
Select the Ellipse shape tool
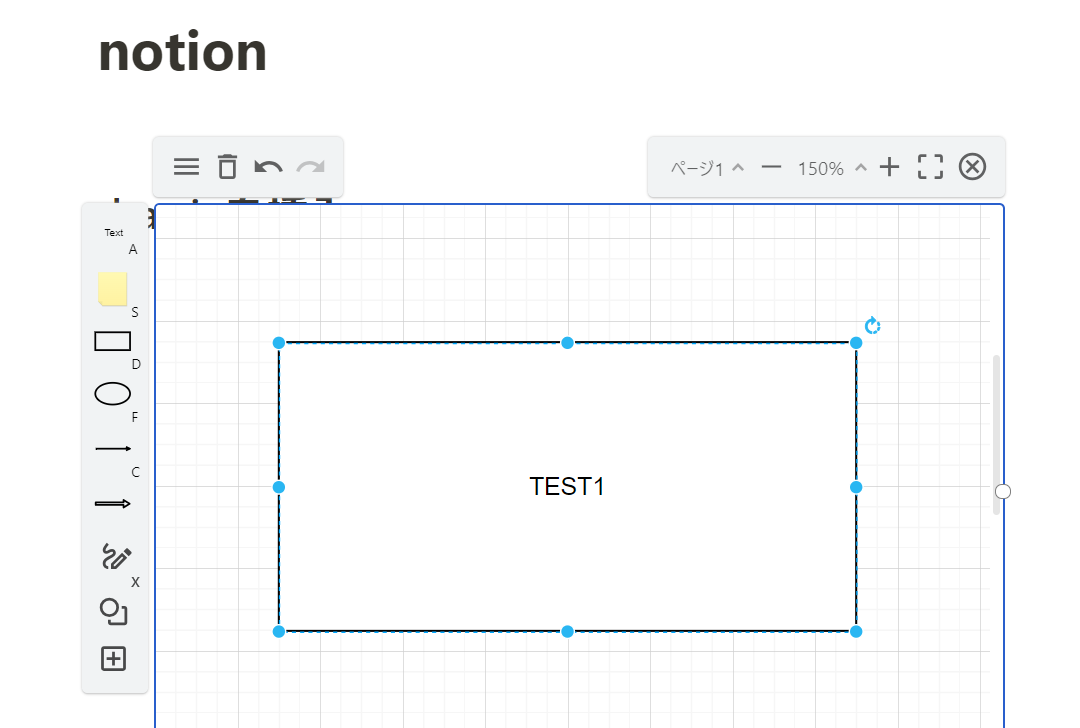click(x=113, y=394)
